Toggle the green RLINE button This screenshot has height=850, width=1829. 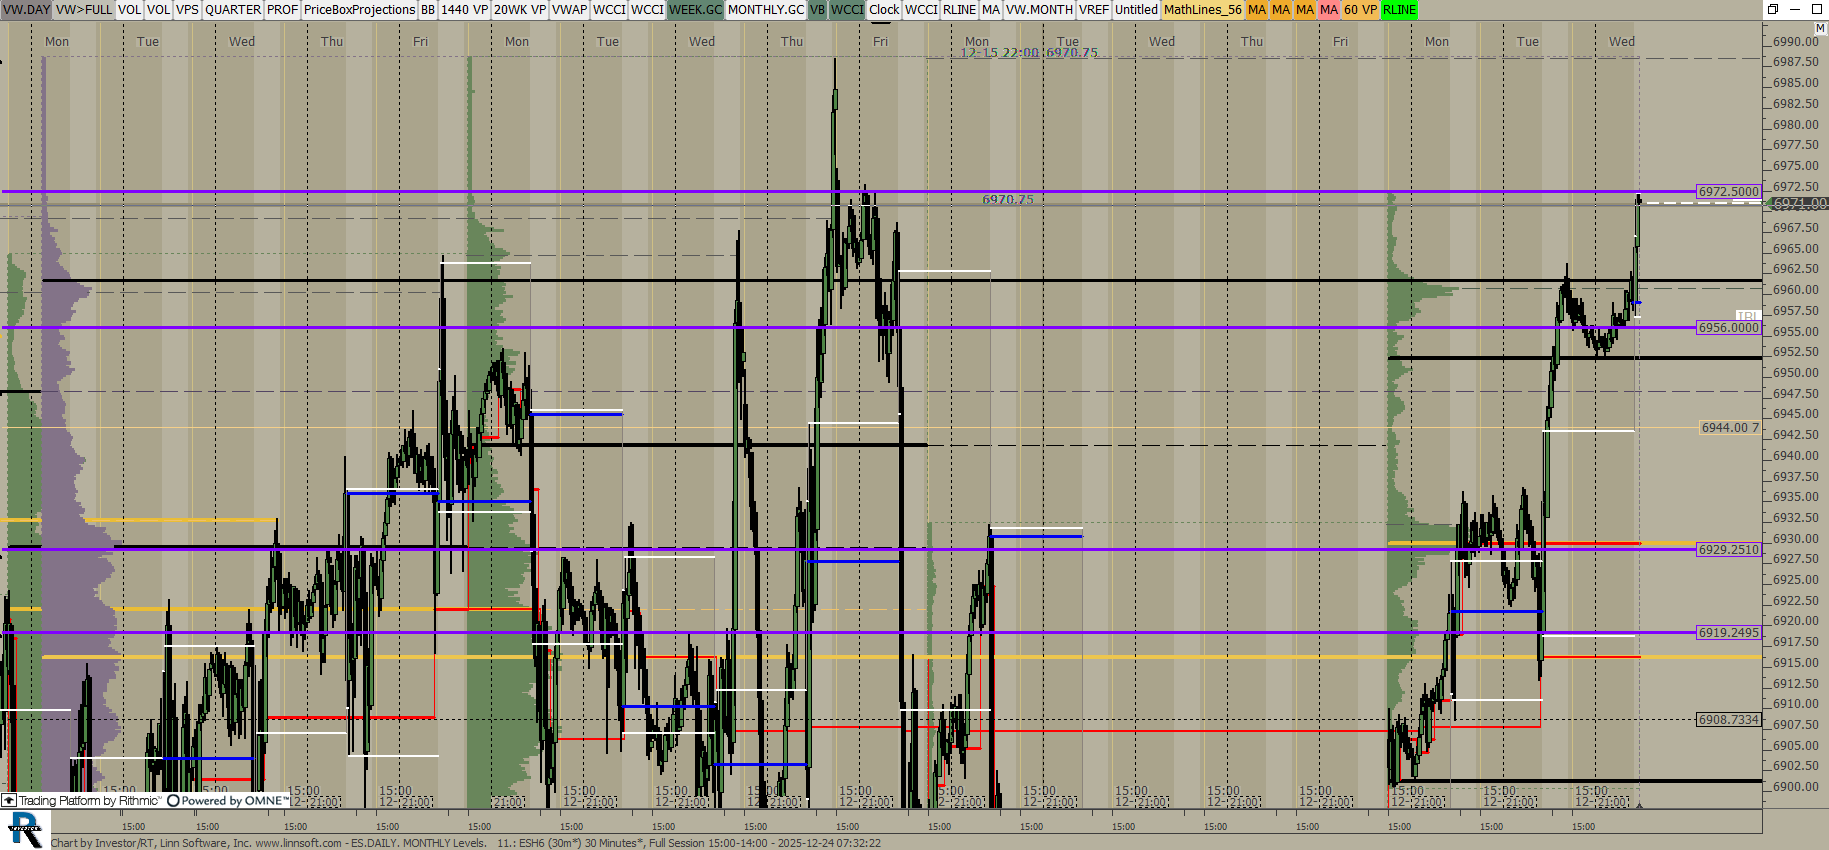1399,9
